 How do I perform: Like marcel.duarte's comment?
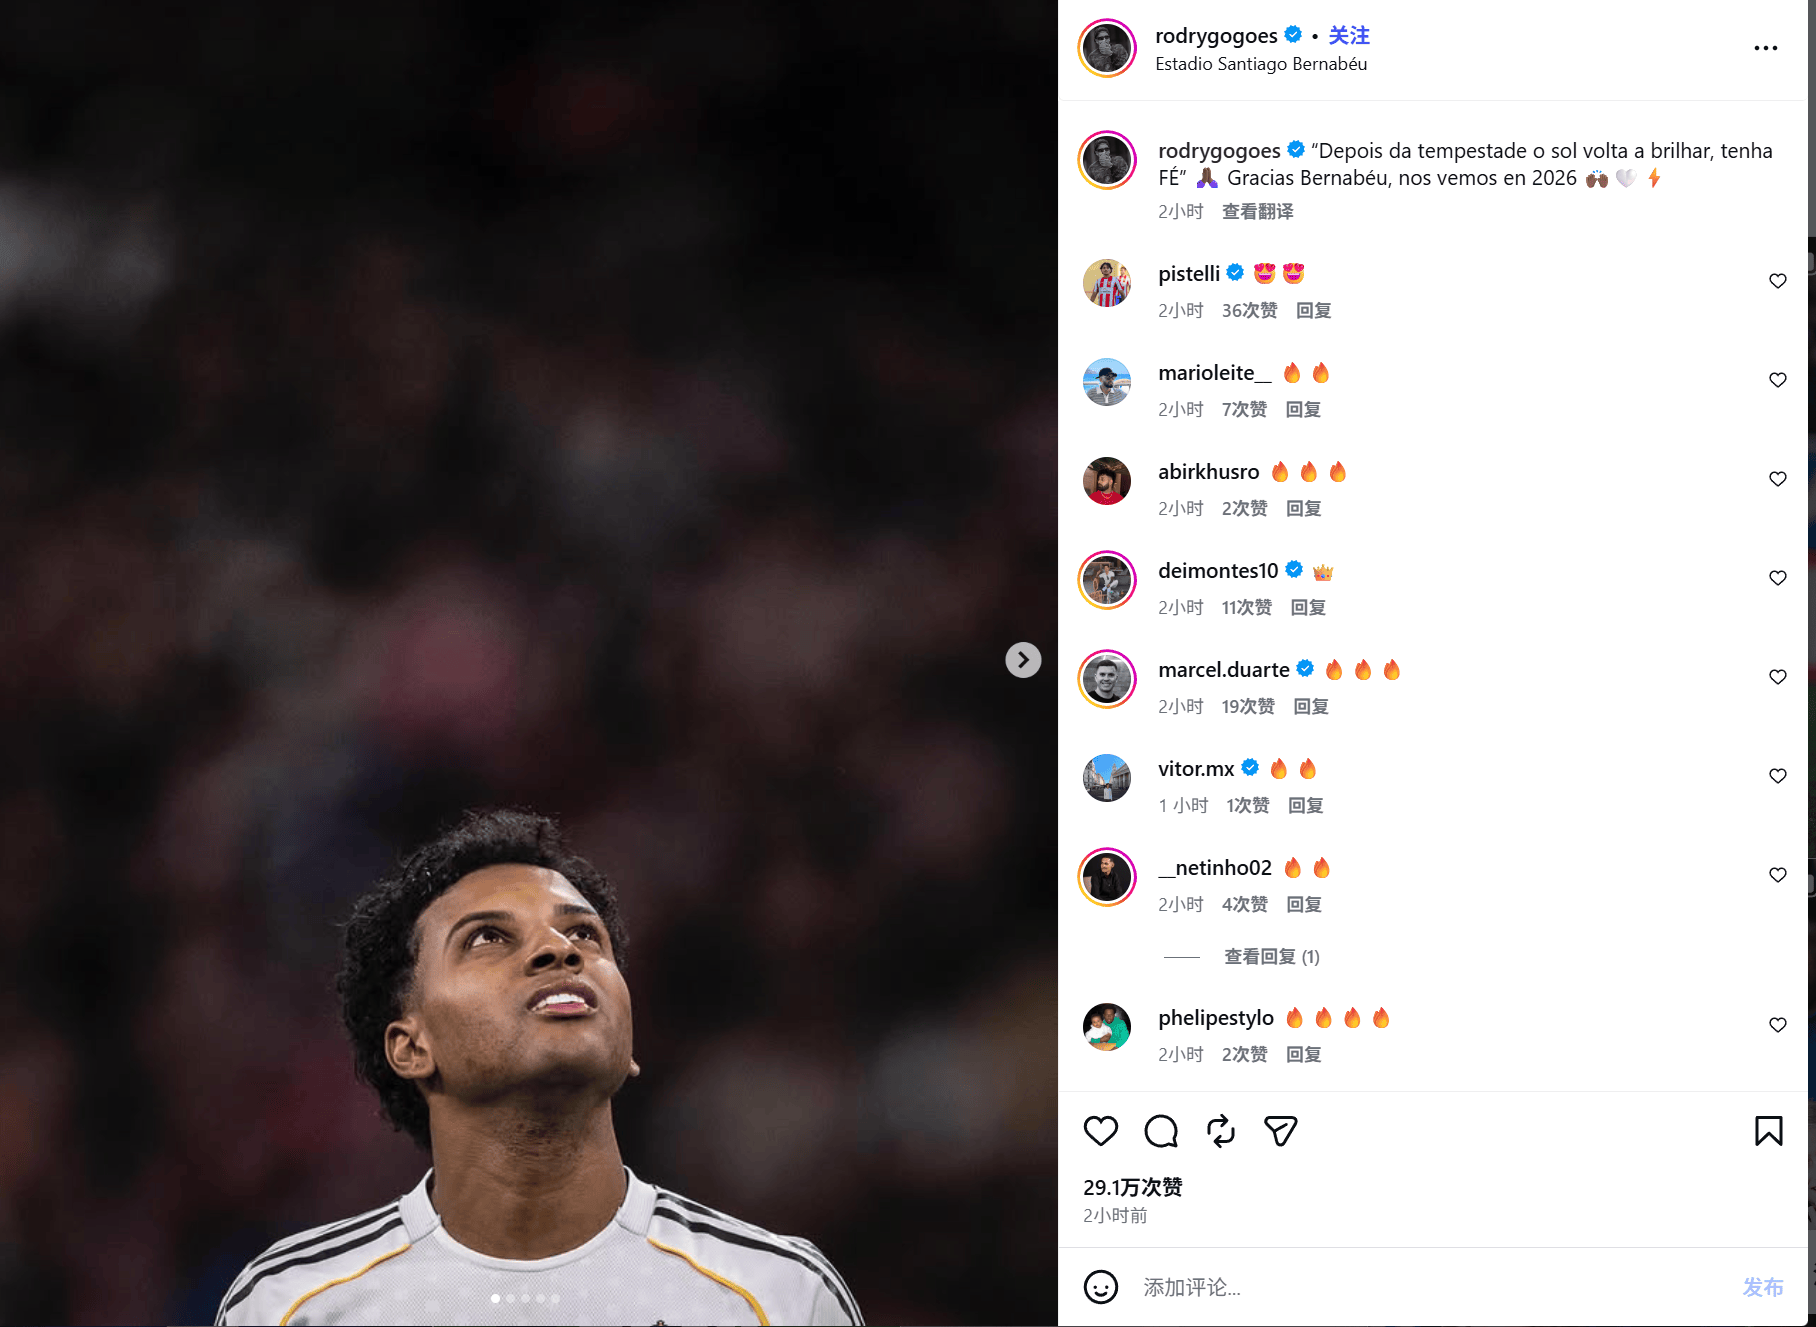click(1778, 677)
